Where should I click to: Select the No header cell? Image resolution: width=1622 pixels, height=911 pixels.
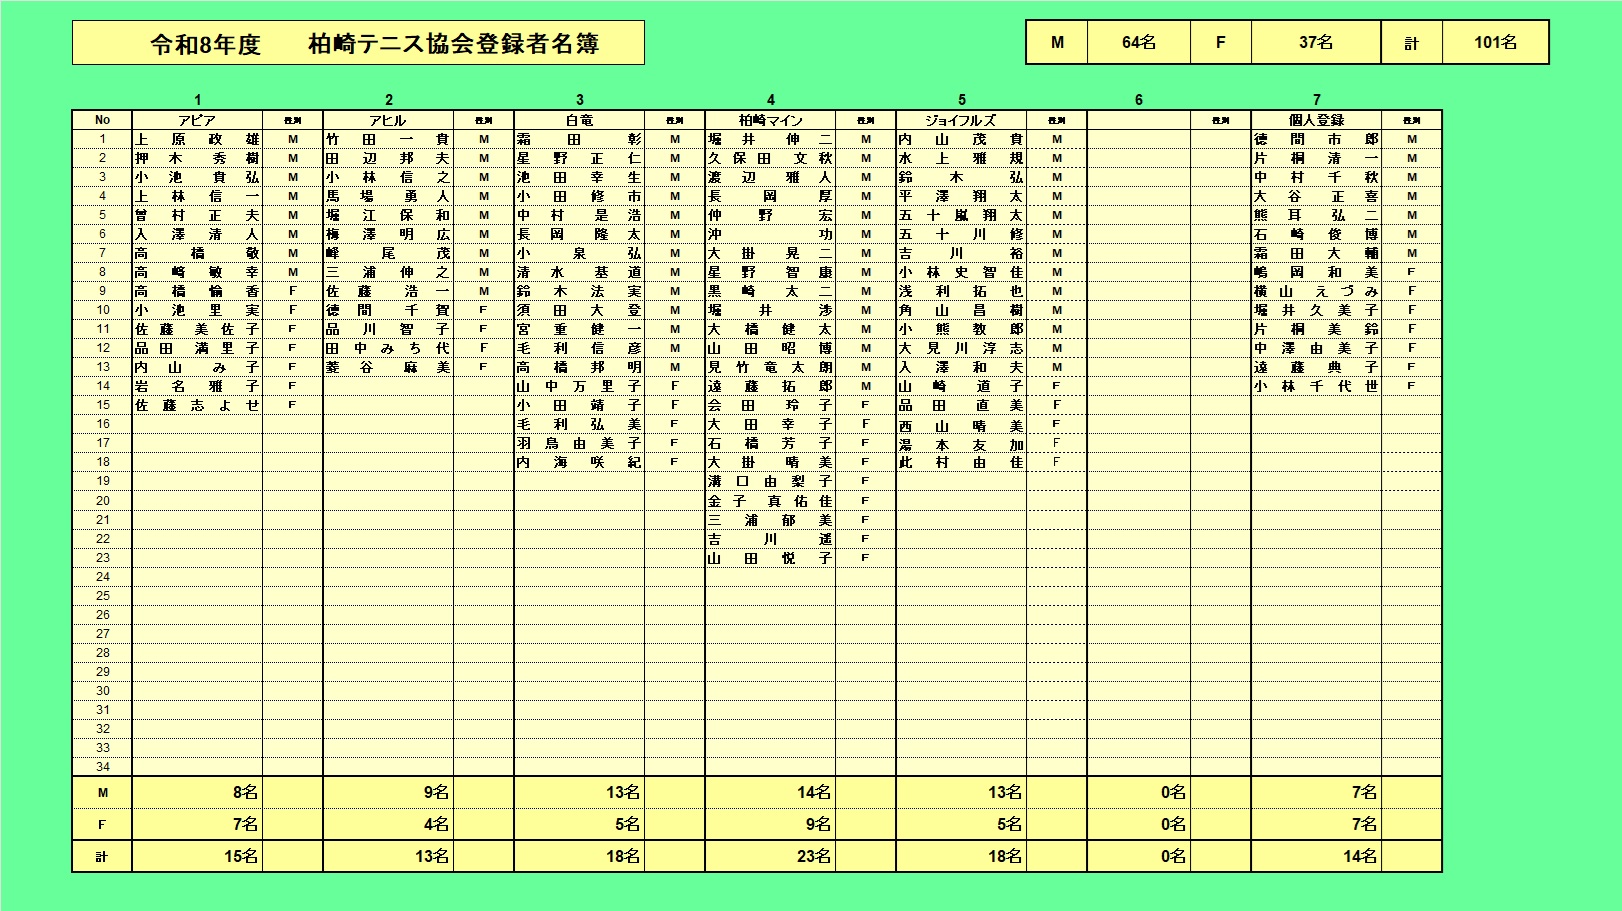coord(102,120)
